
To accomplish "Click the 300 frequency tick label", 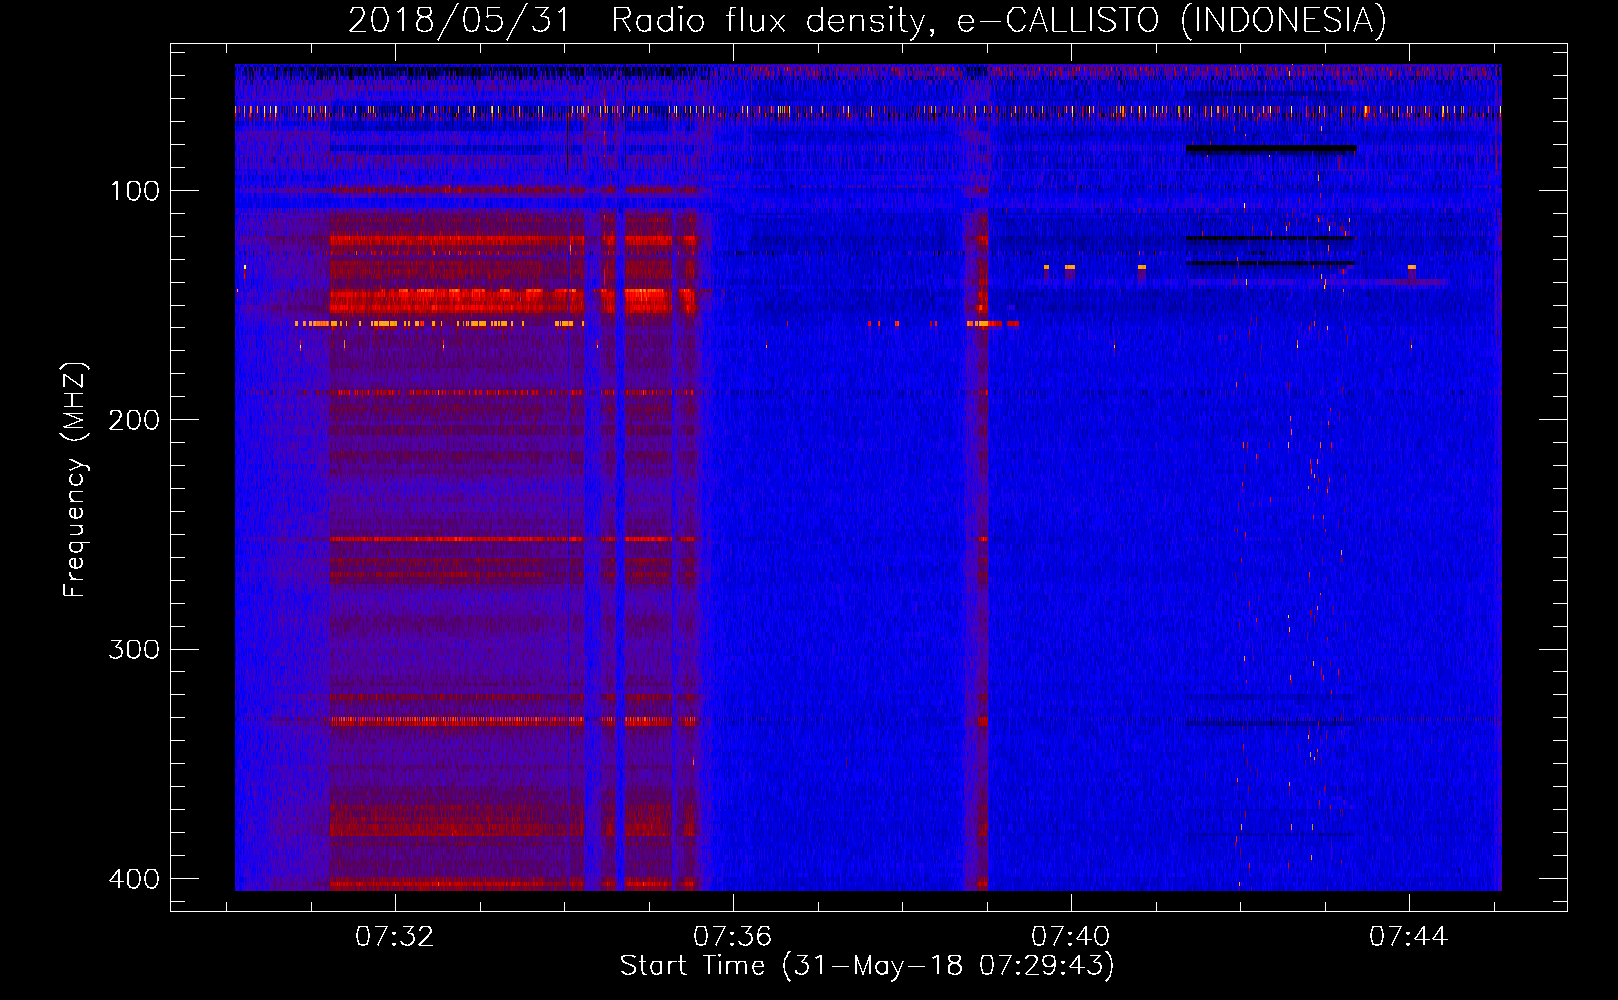I will pyautogui.click(x=134, y=650).
